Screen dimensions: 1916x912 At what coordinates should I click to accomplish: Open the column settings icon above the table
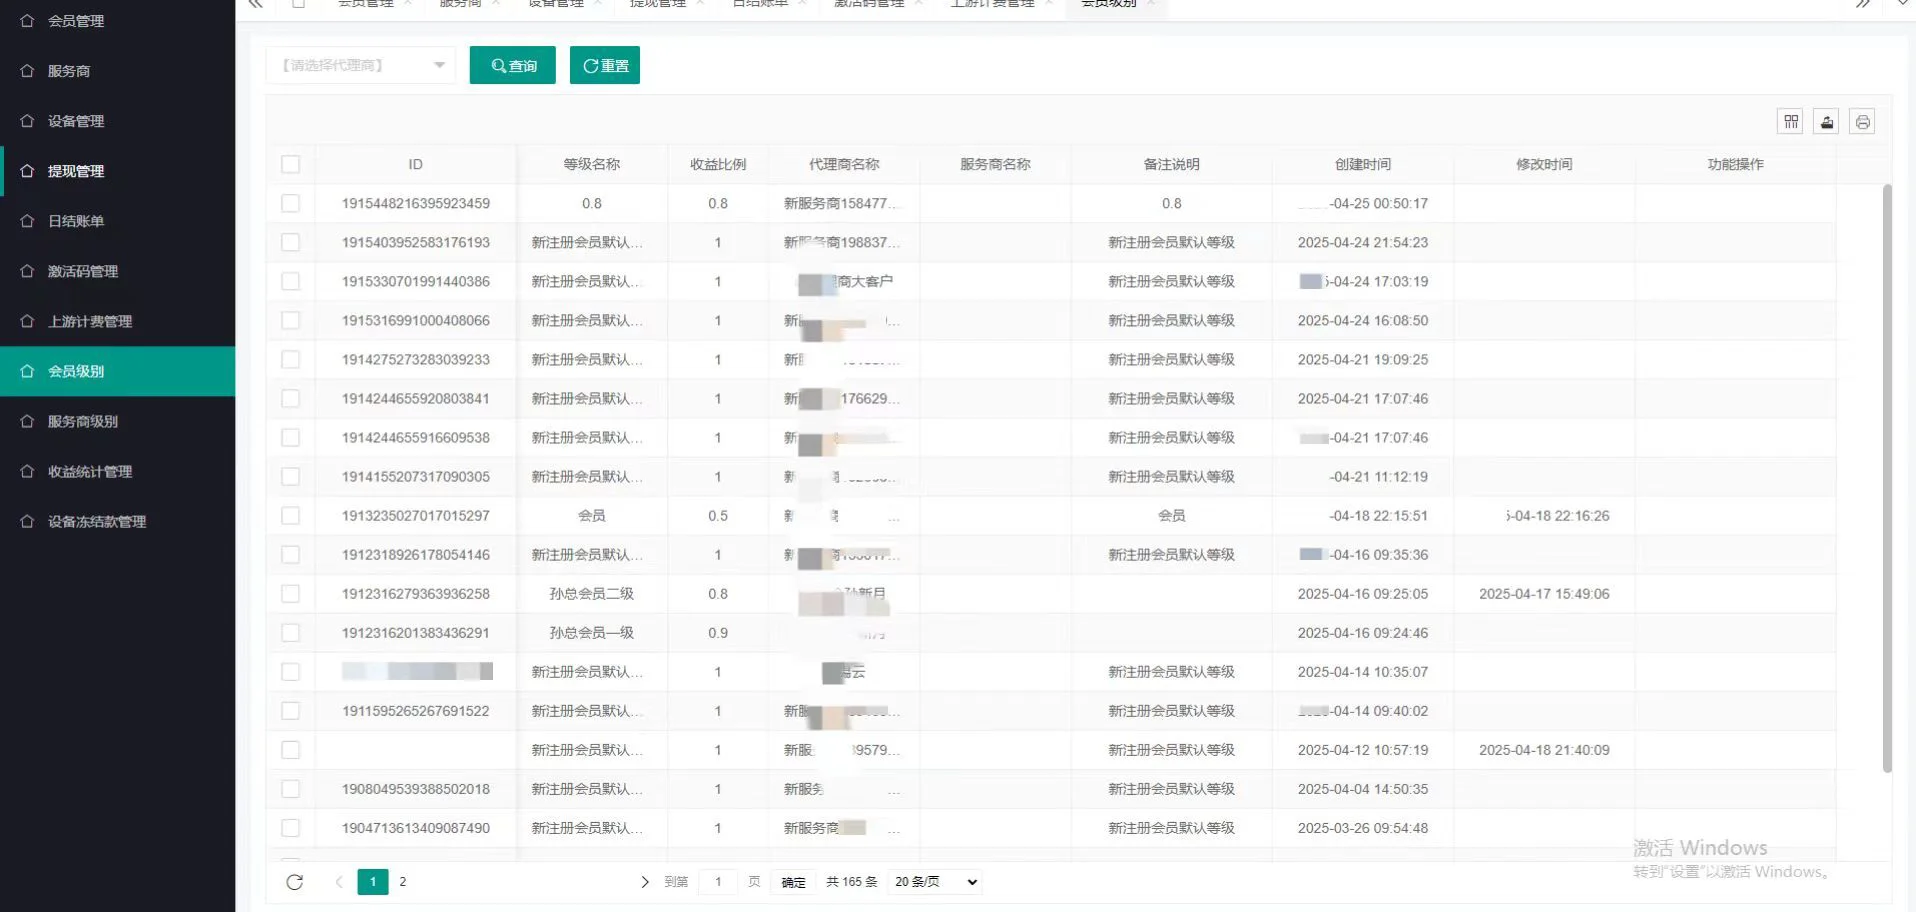tap(1790, 121)
